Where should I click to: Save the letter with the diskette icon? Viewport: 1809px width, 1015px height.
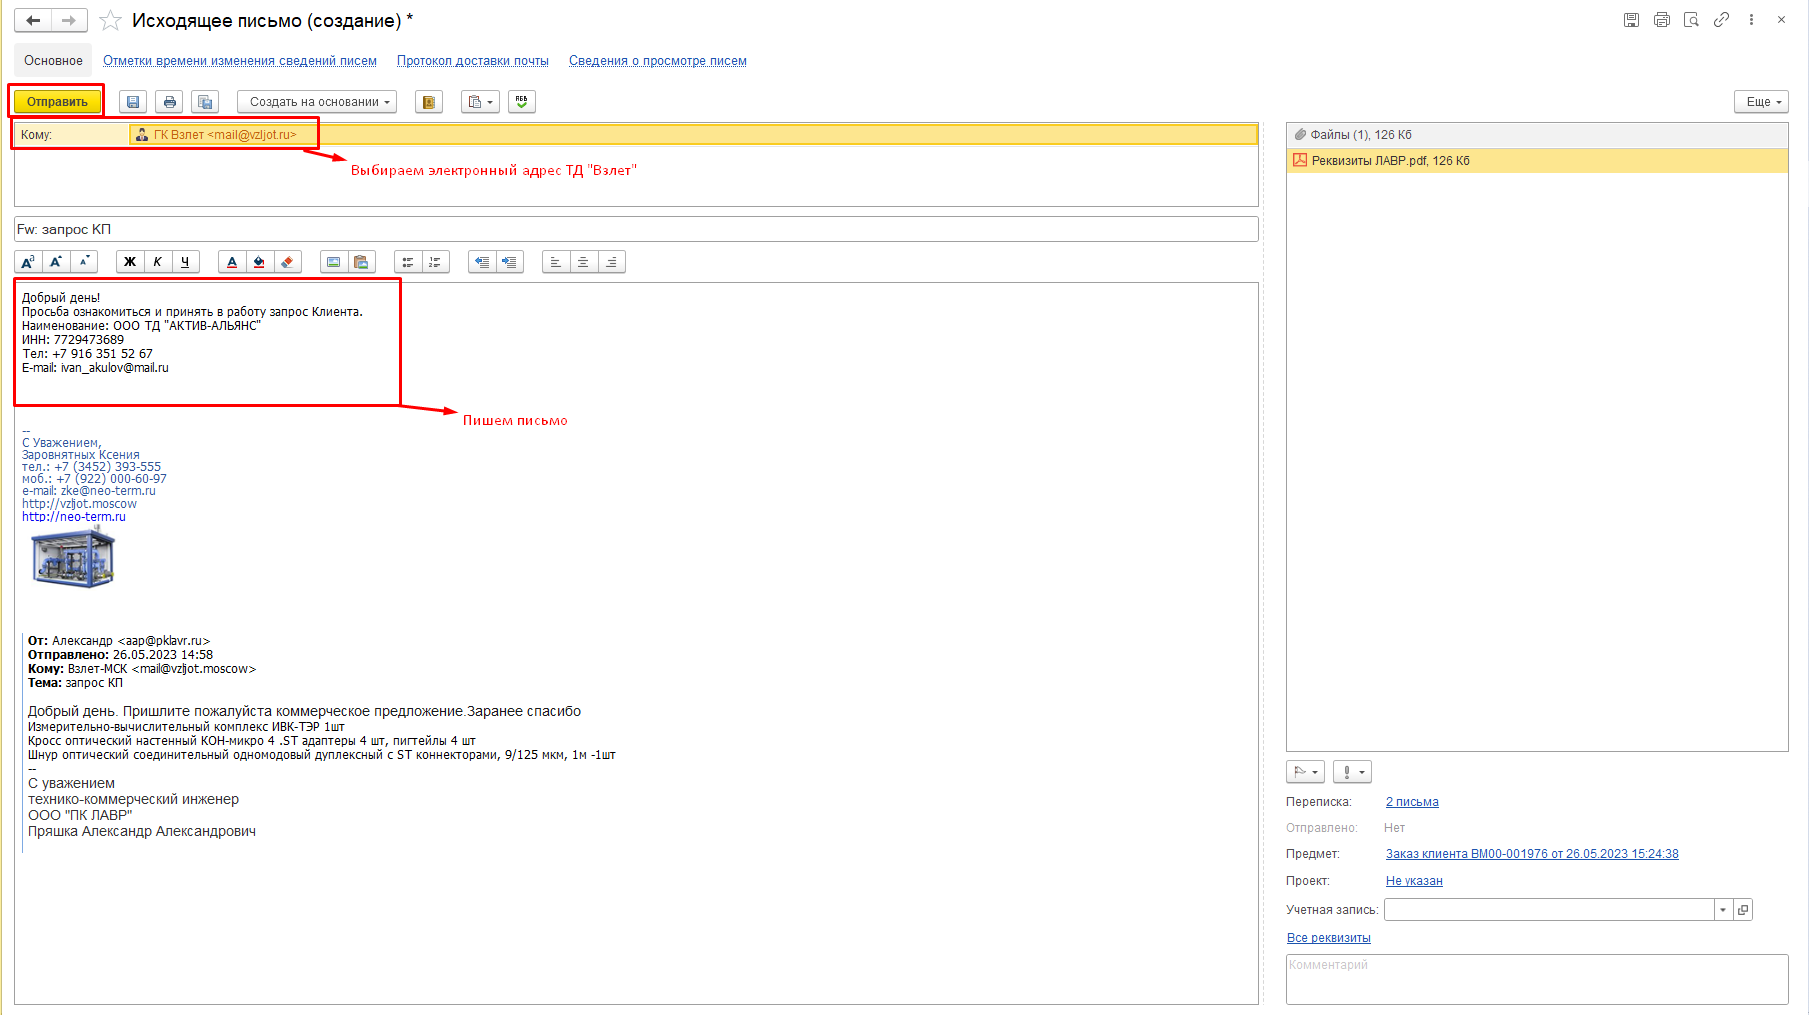tap(133, 102)
